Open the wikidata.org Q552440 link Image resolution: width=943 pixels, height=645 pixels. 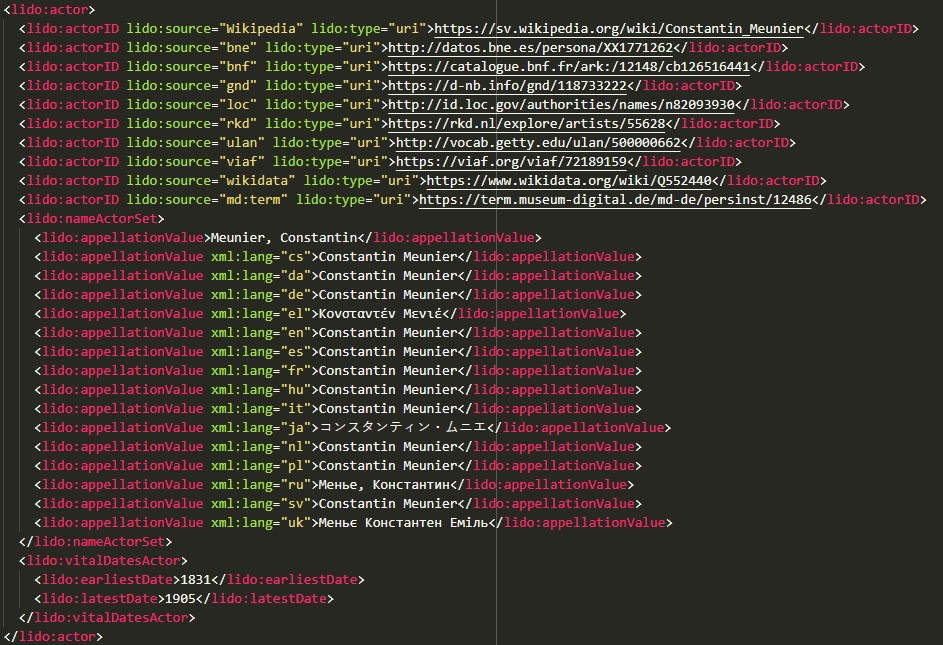tap(569, 181)
